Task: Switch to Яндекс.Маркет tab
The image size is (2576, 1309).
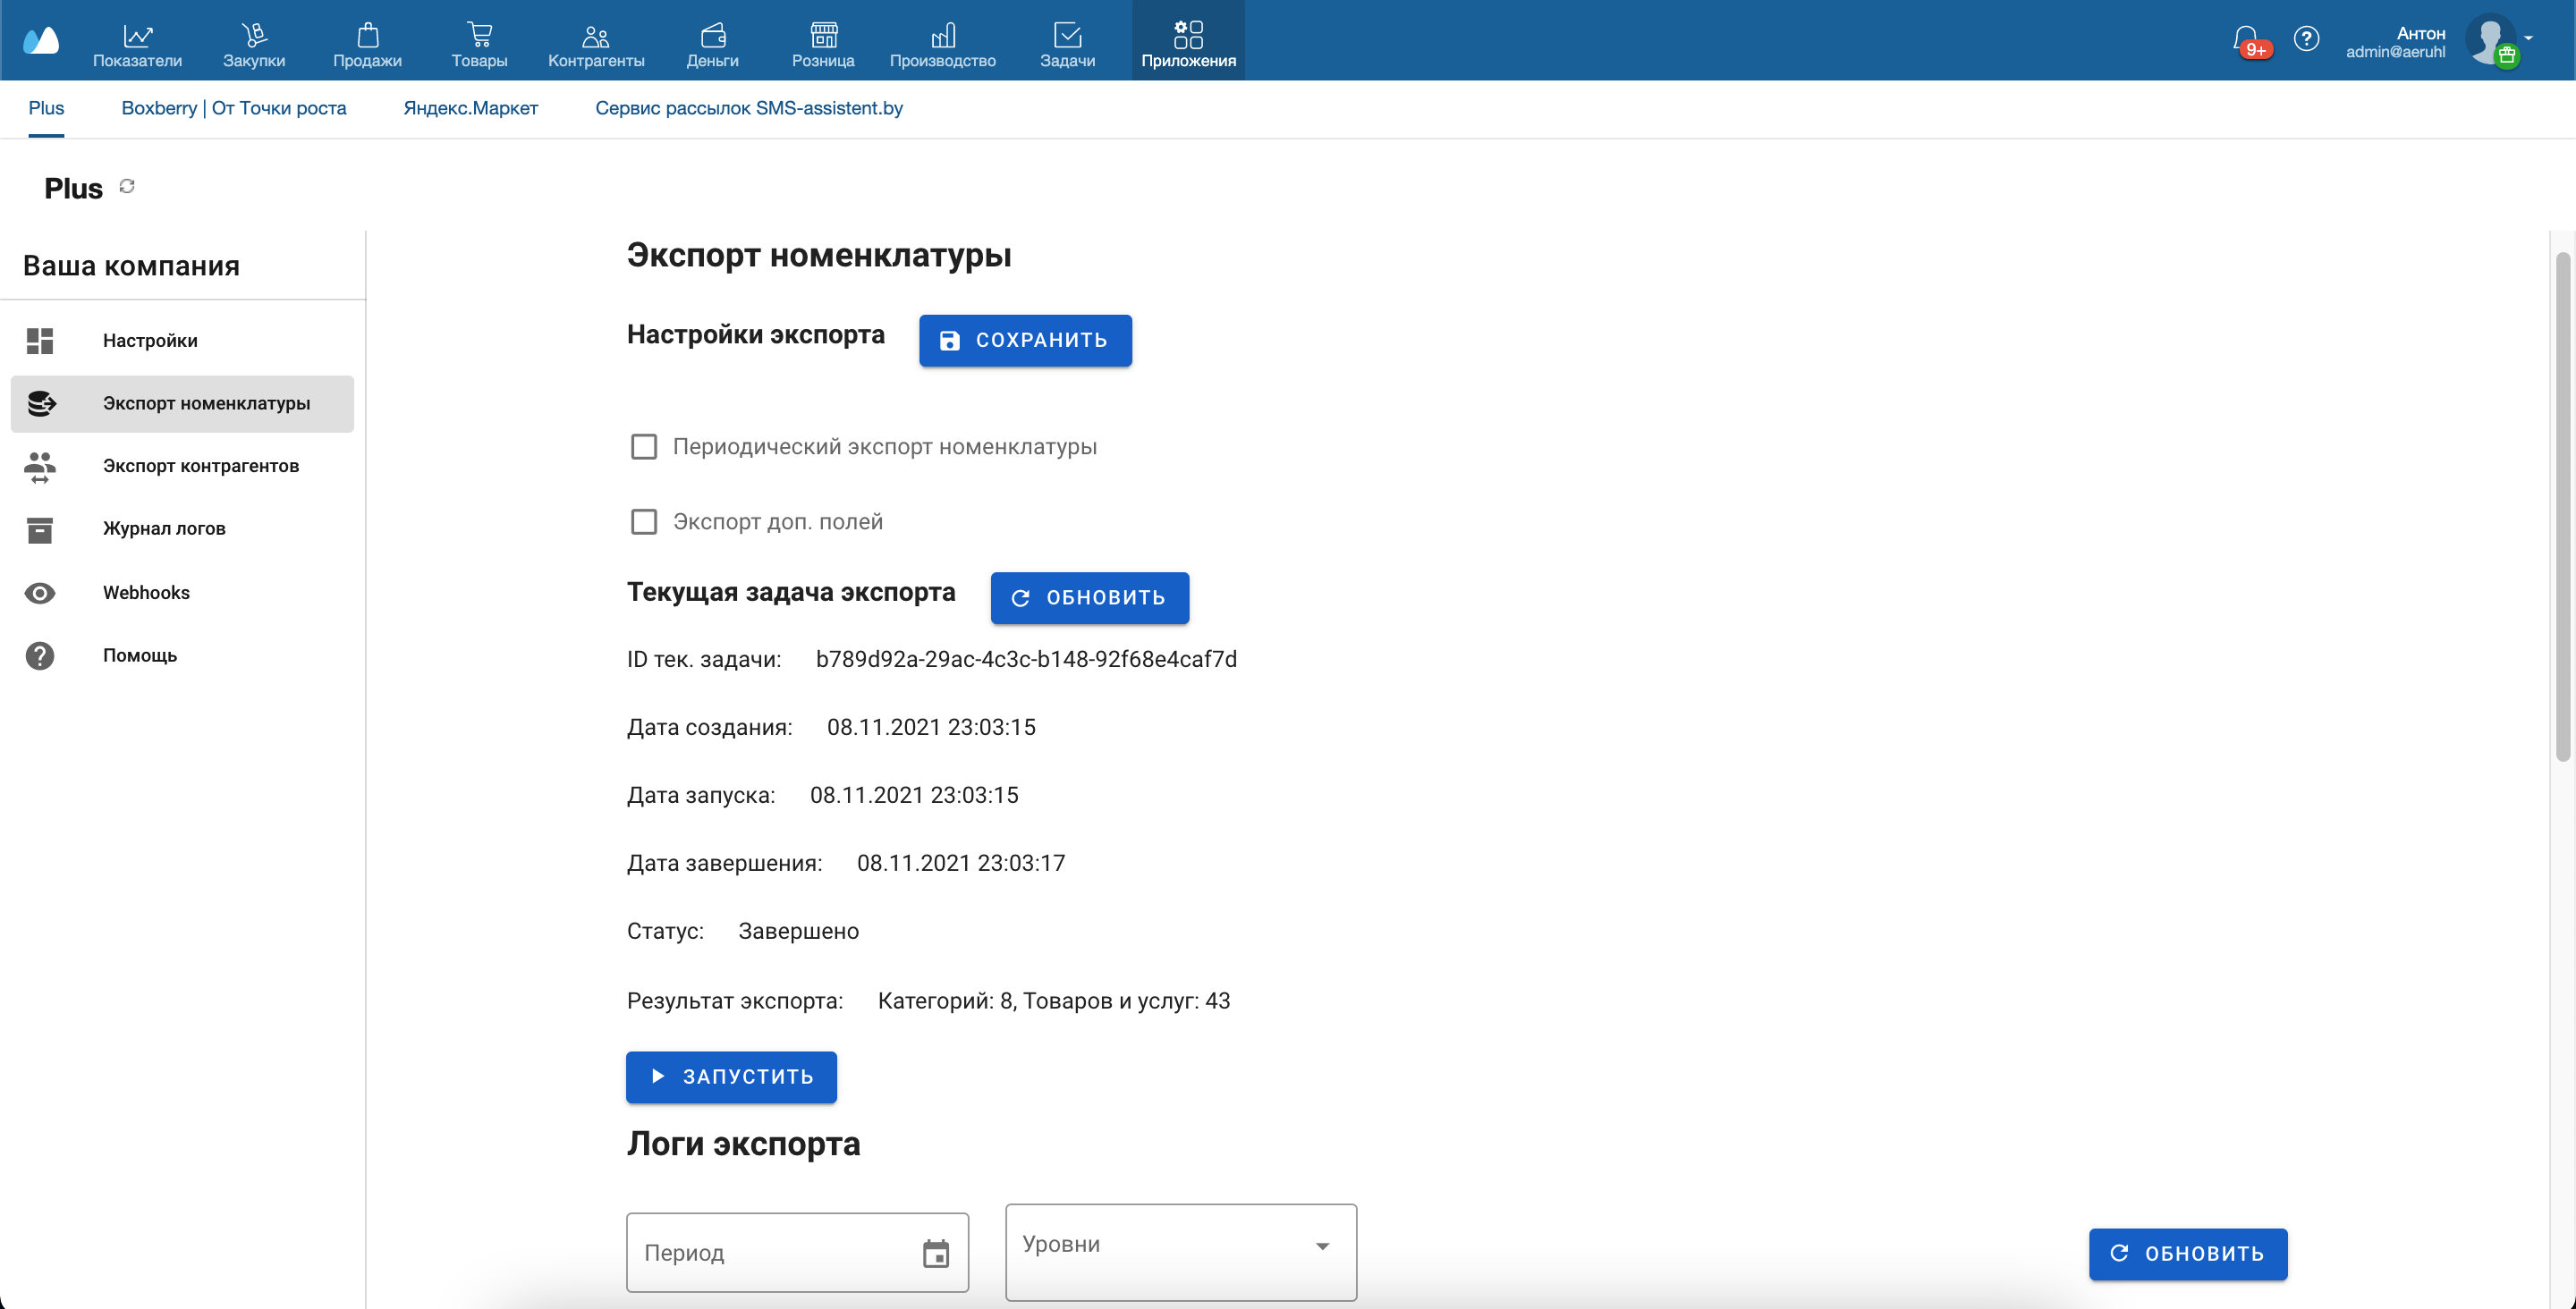Action: (x=470, y=108)
